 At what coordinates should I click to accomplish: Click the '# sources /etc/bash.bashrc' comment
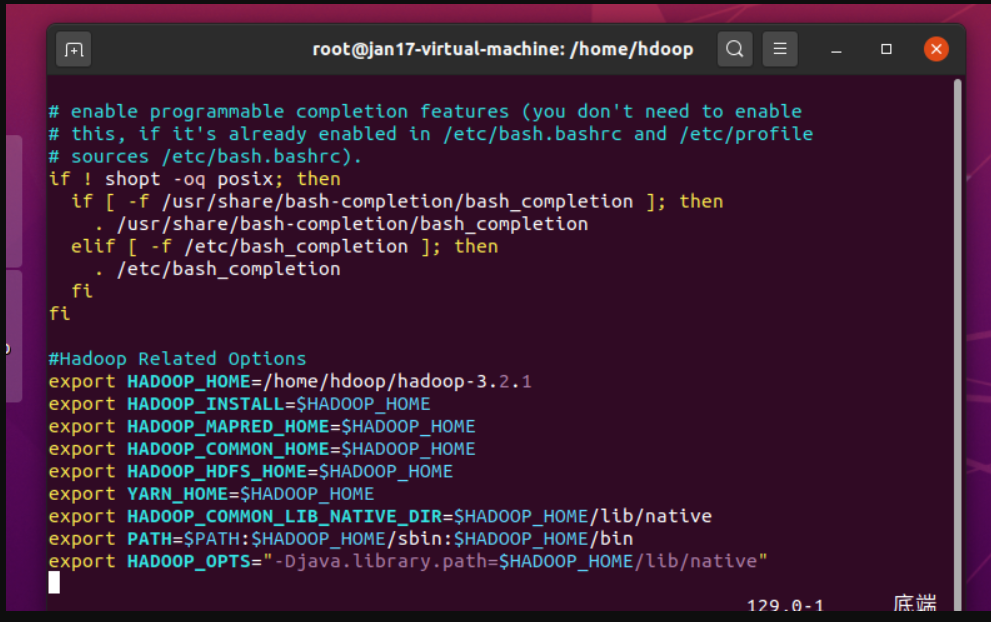(205, 157)
